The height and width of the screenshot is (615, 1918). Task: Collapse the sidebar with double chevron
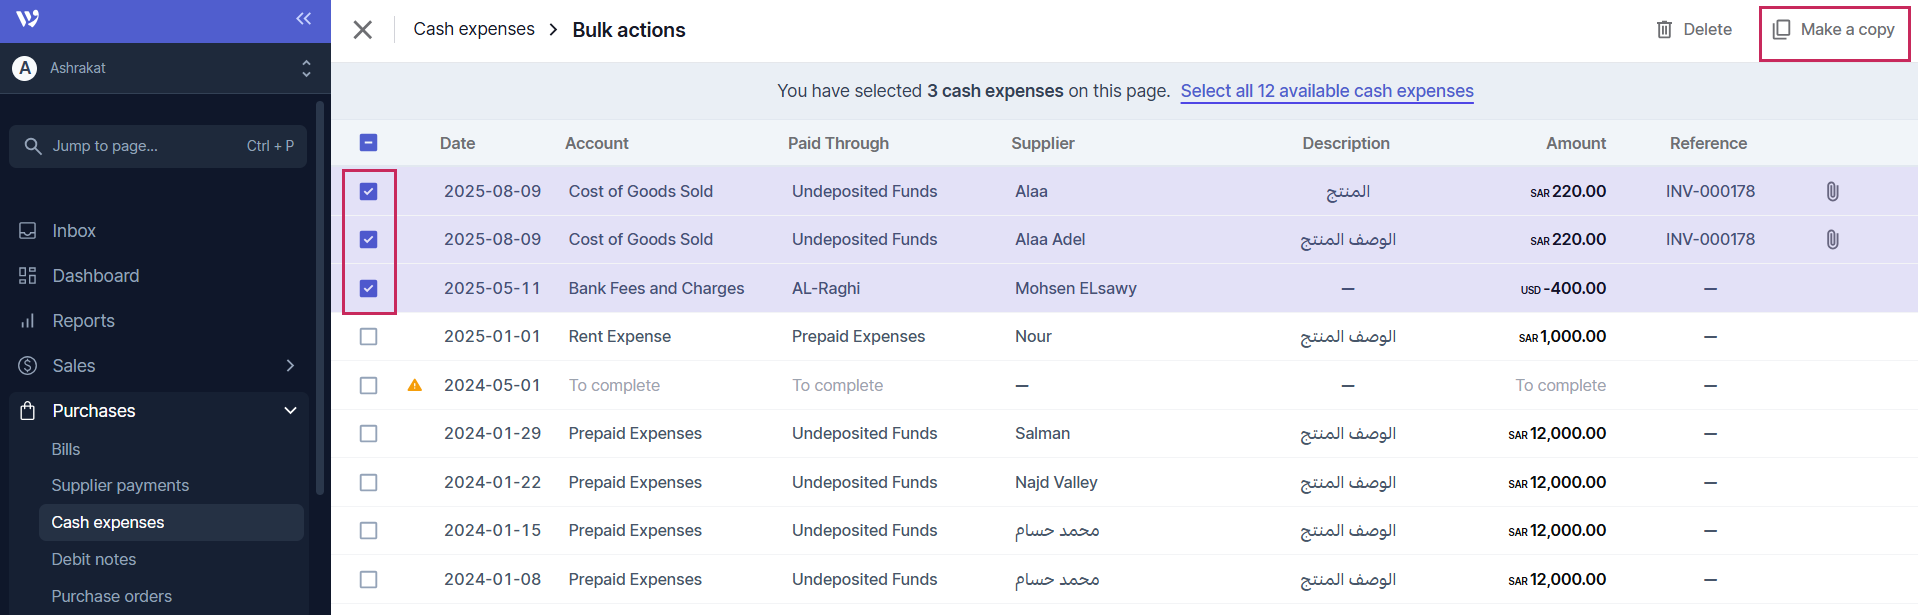point(304,19)
